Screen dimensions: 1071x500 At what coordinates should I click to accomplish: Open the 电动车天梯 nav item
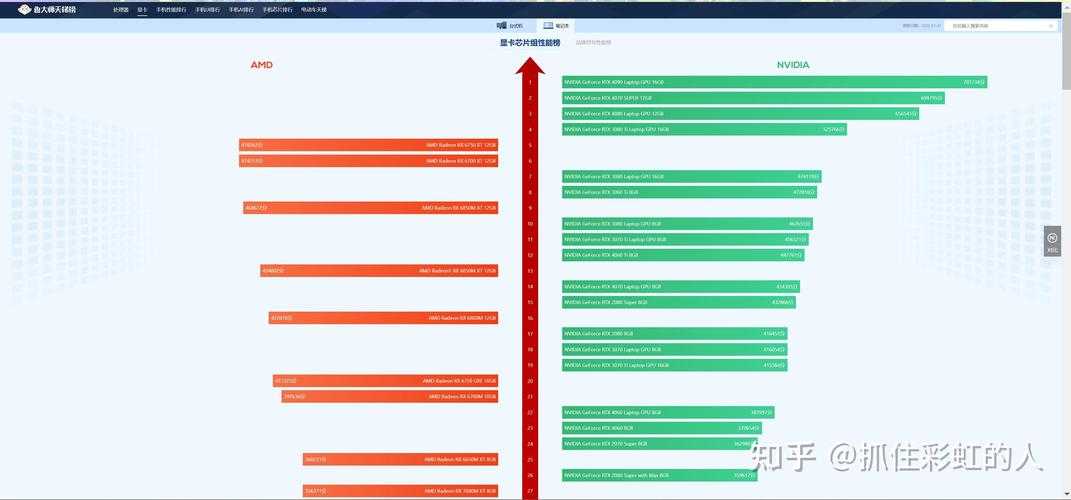pos(314,10)
